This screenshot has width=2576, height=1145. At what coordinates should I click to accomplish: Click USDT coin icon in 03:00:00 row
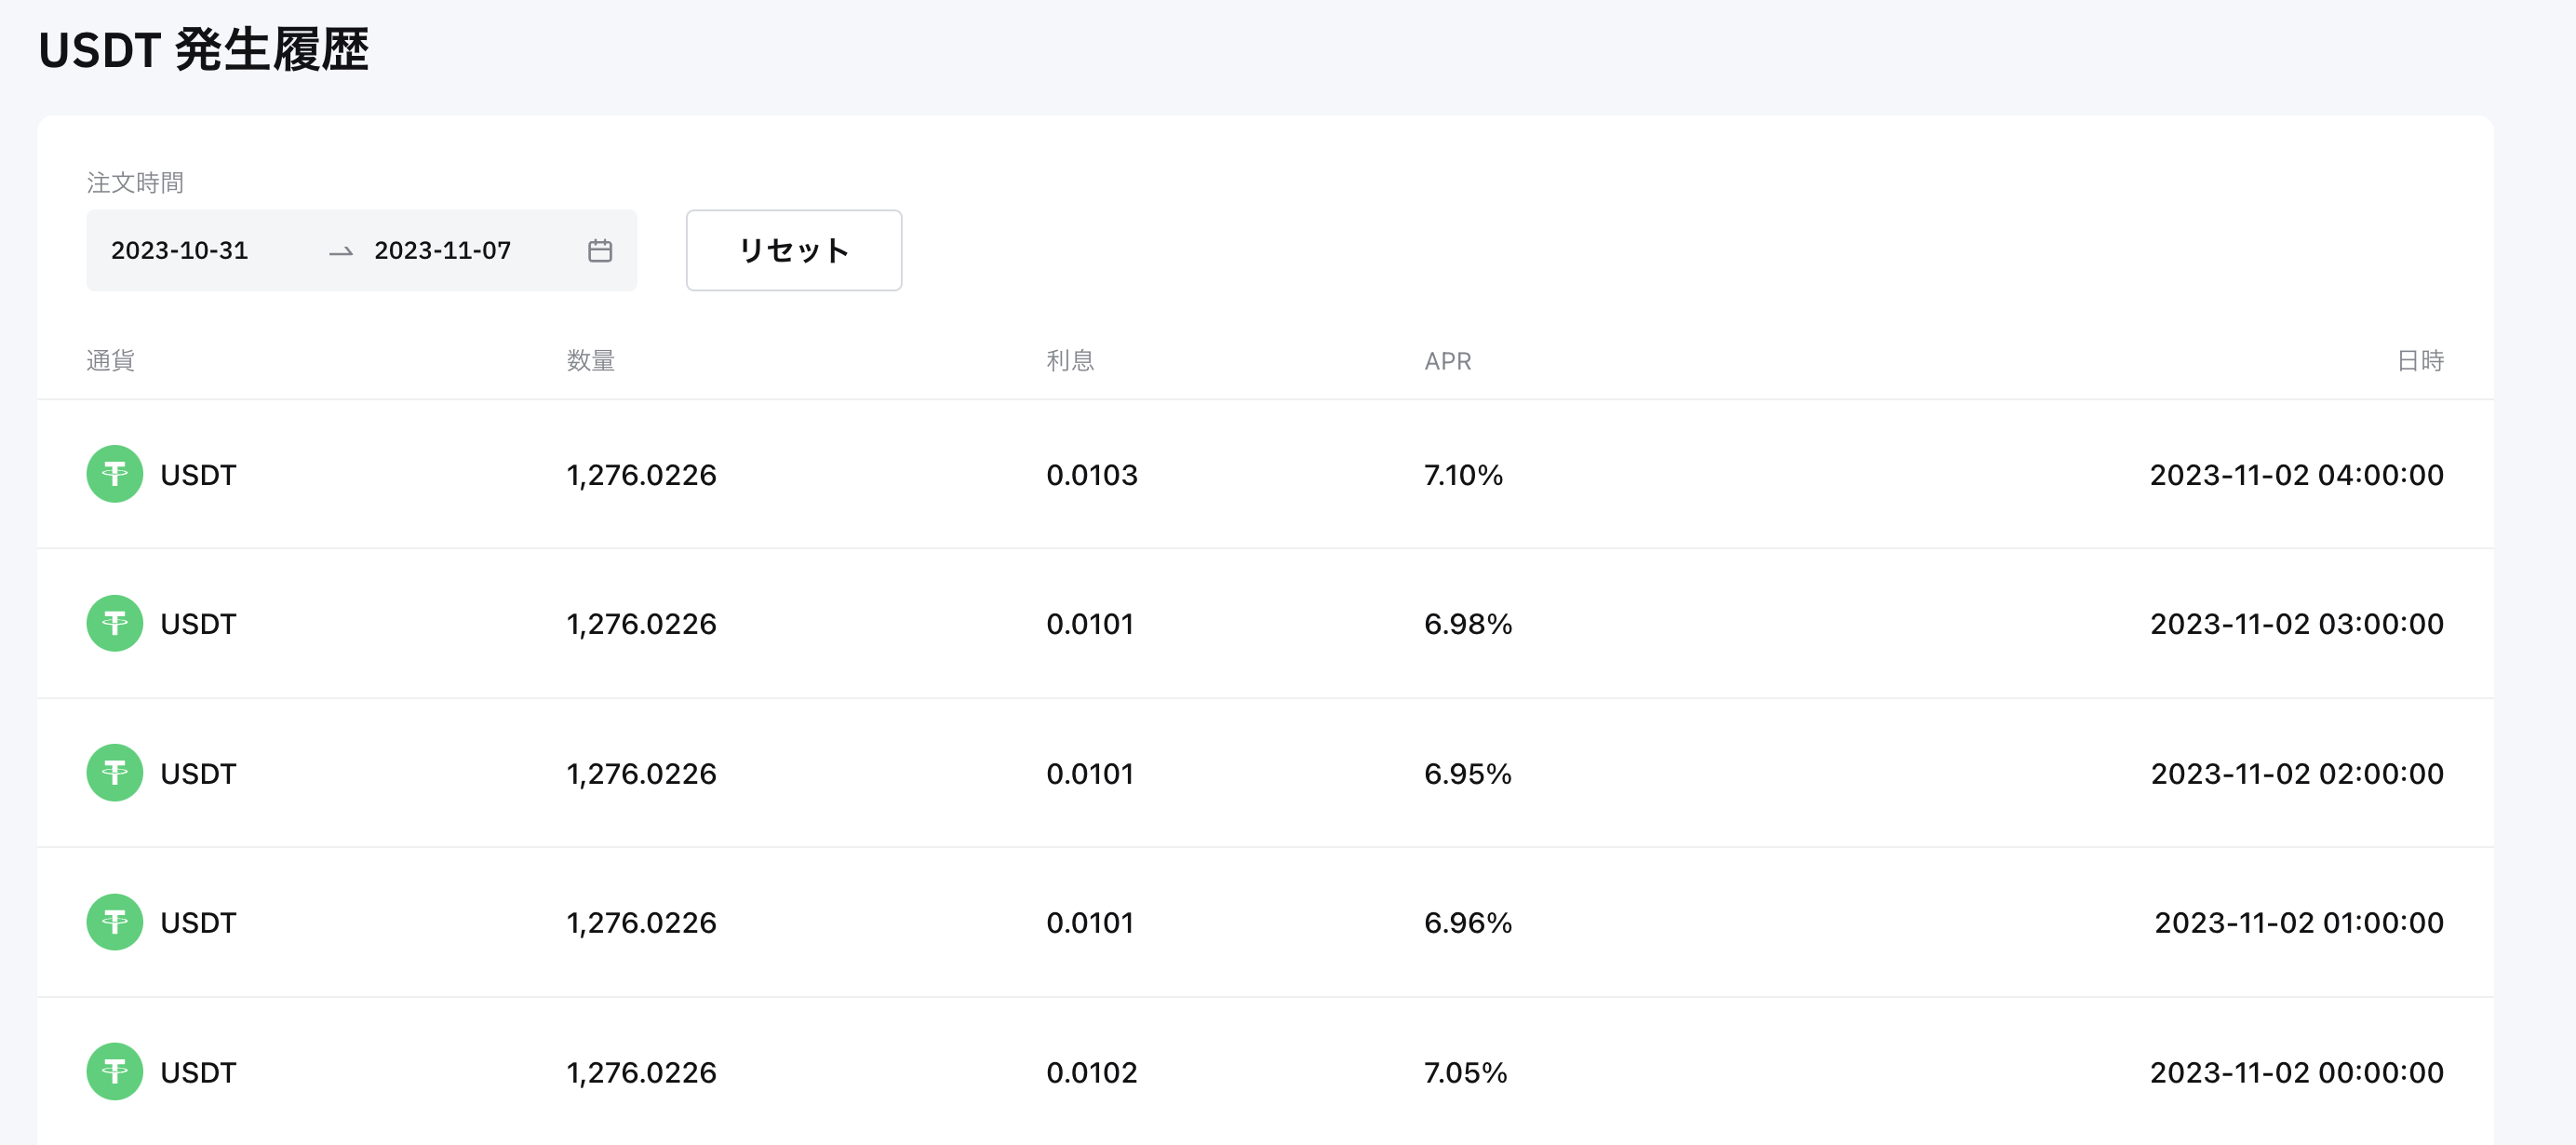coord(115,623)
